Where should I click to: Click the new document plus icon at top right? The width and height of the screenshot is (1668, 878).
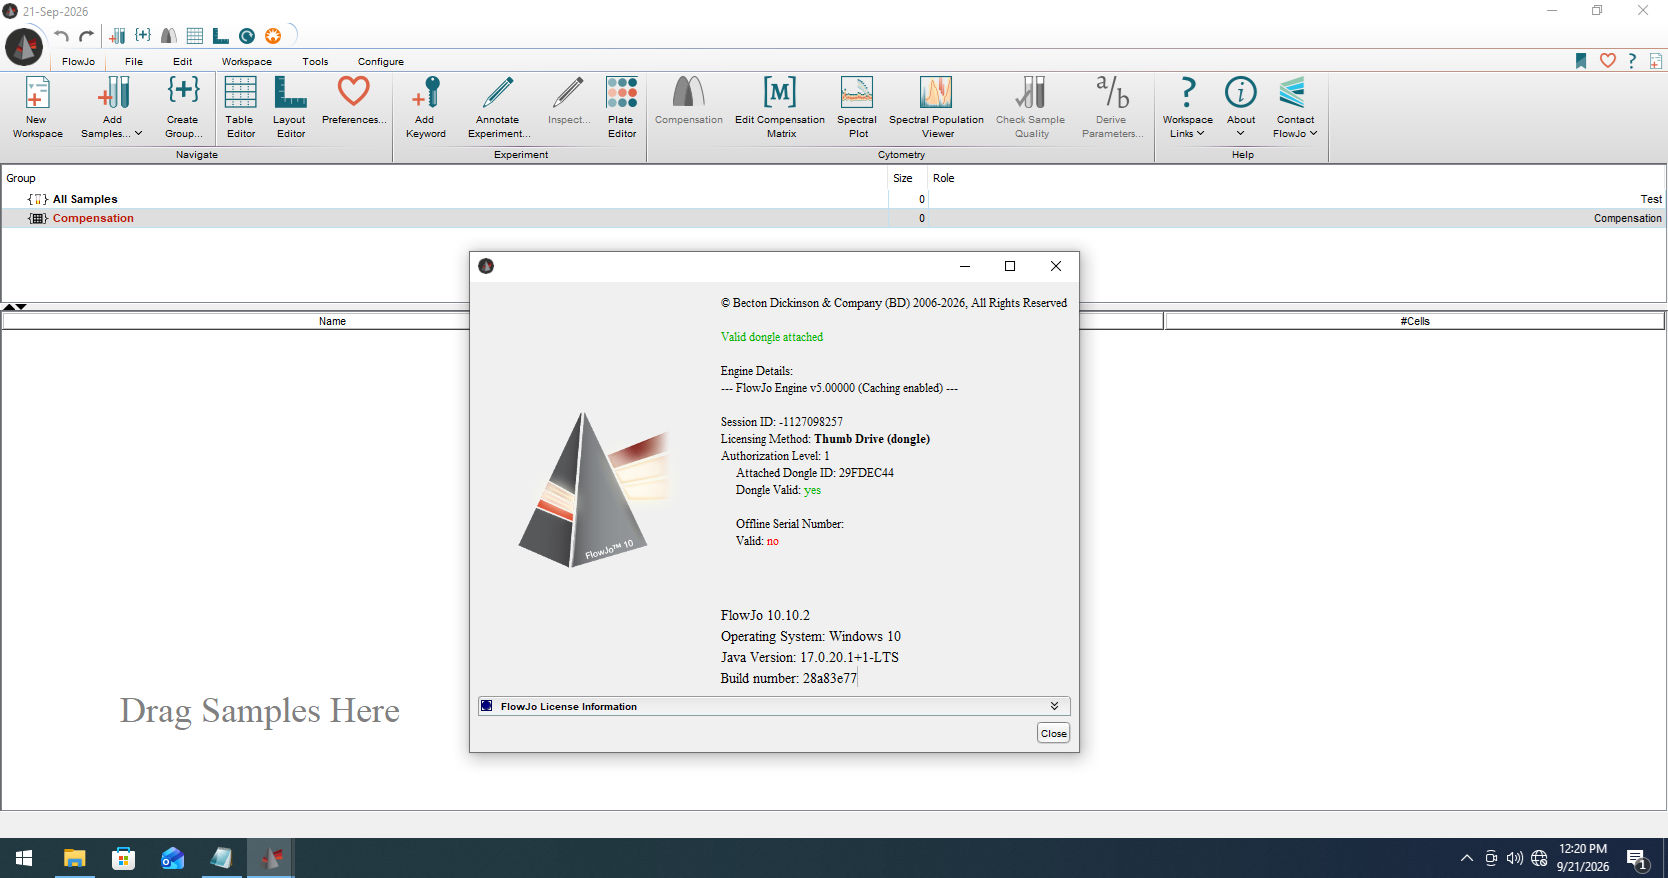pyautogui.click(x=1655, y=61)
